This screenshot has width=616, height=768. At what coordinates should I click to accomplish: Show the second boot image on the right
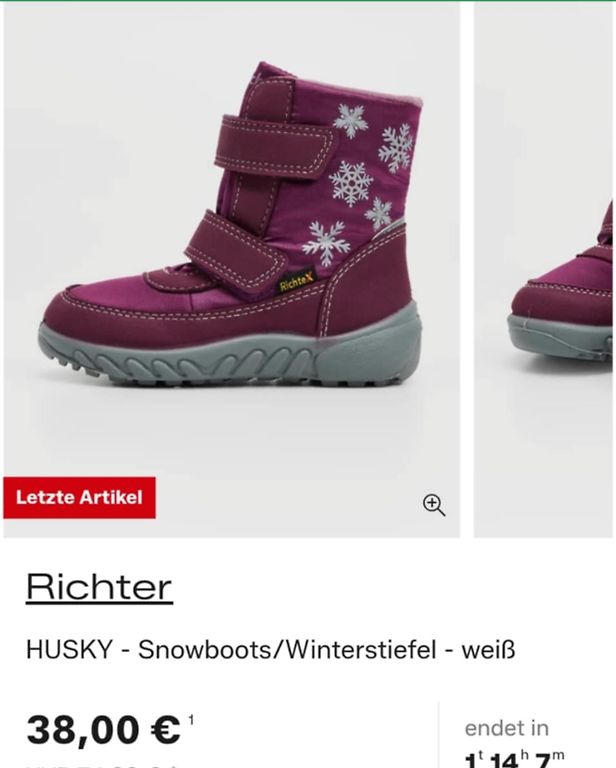(545, 269)
